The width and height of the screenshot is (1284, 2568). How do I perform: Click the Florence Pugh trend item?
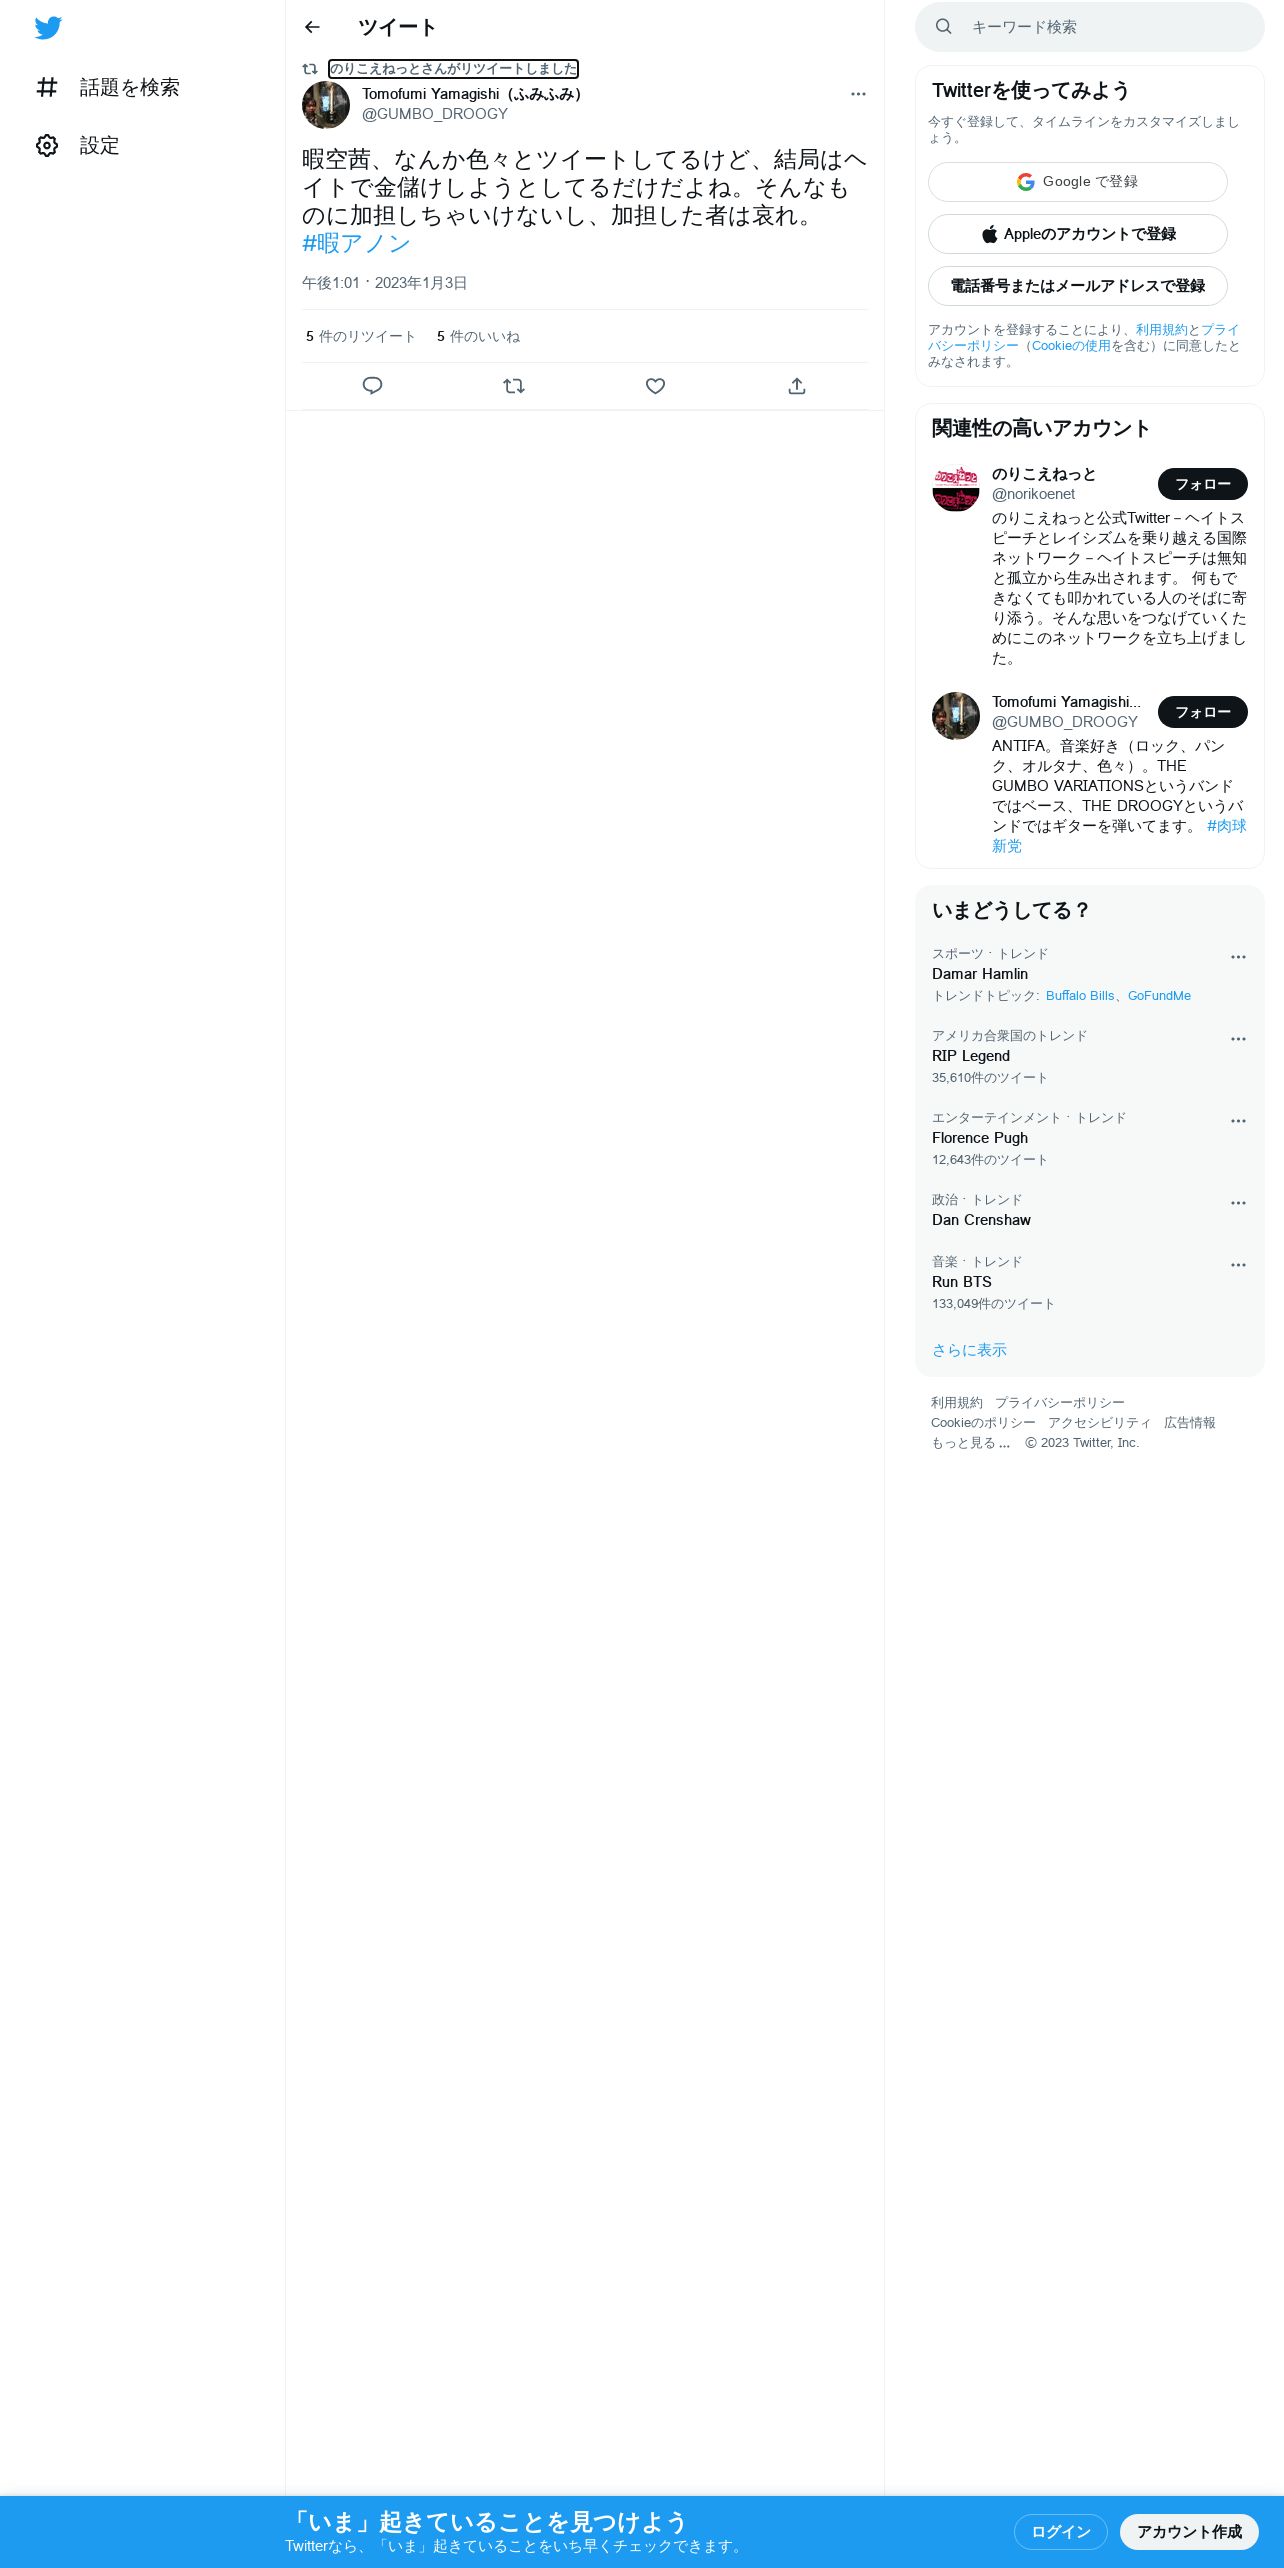(x=1090, y=1139)
